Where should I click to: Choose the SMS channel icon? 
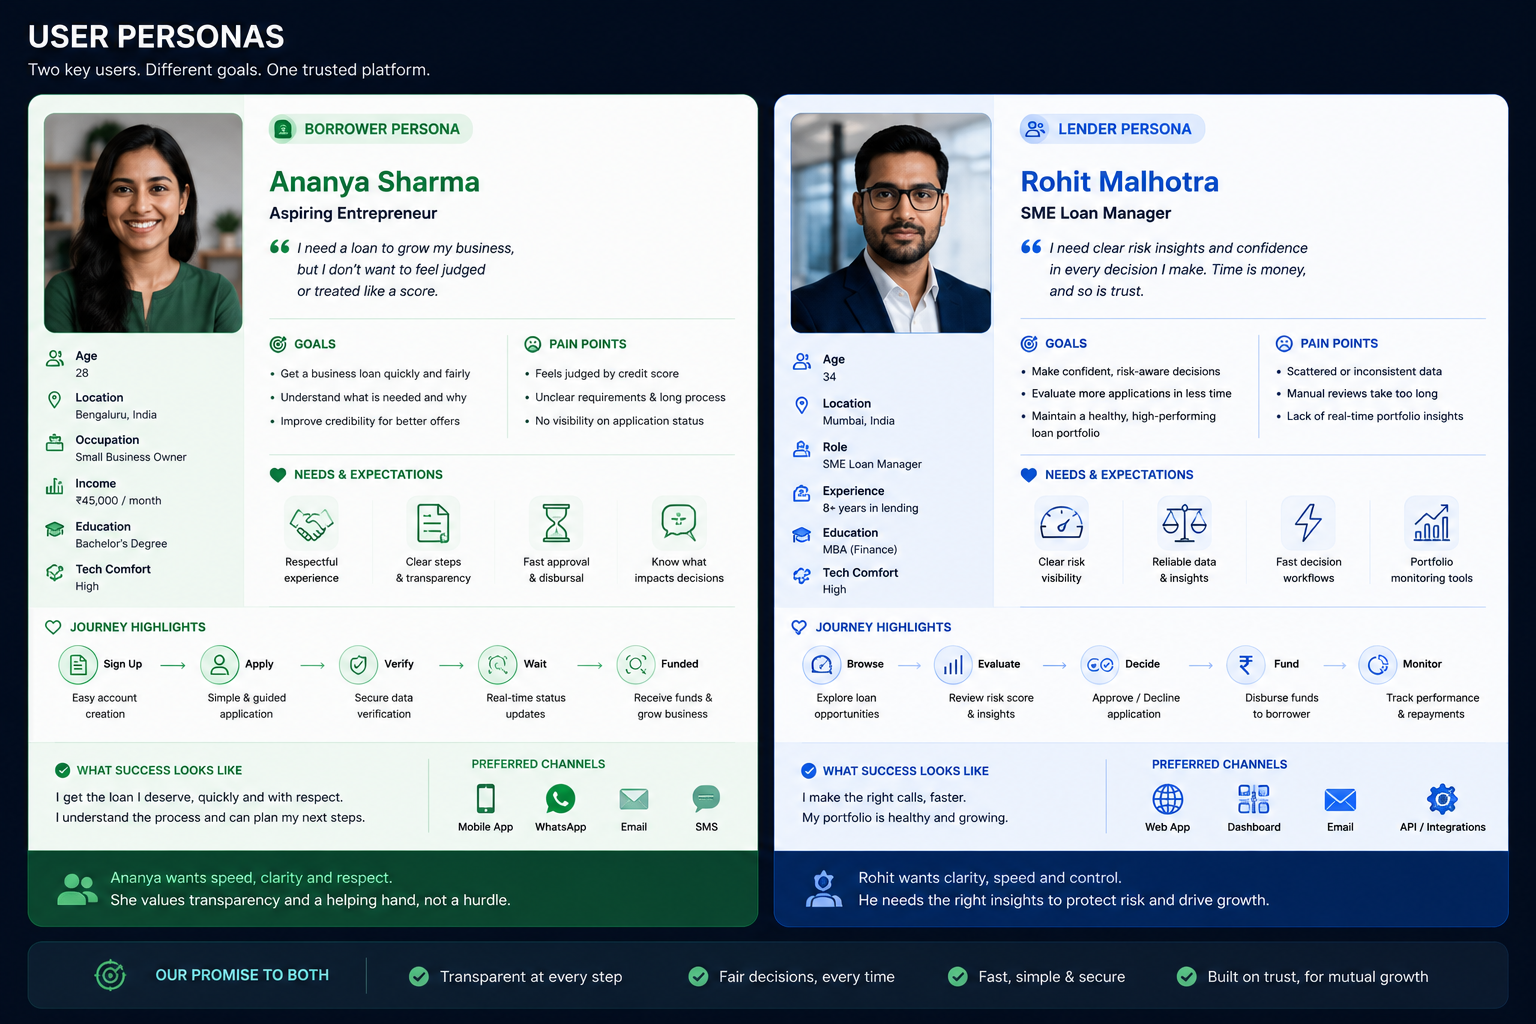point(706,798)
